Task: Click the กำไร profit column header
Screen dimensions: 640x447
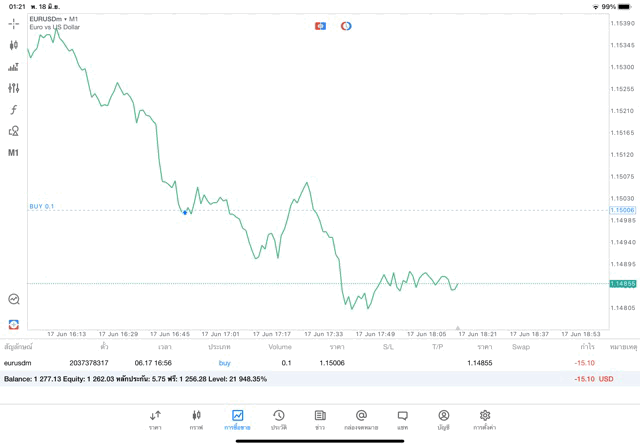Action: (x=587, y=347)
